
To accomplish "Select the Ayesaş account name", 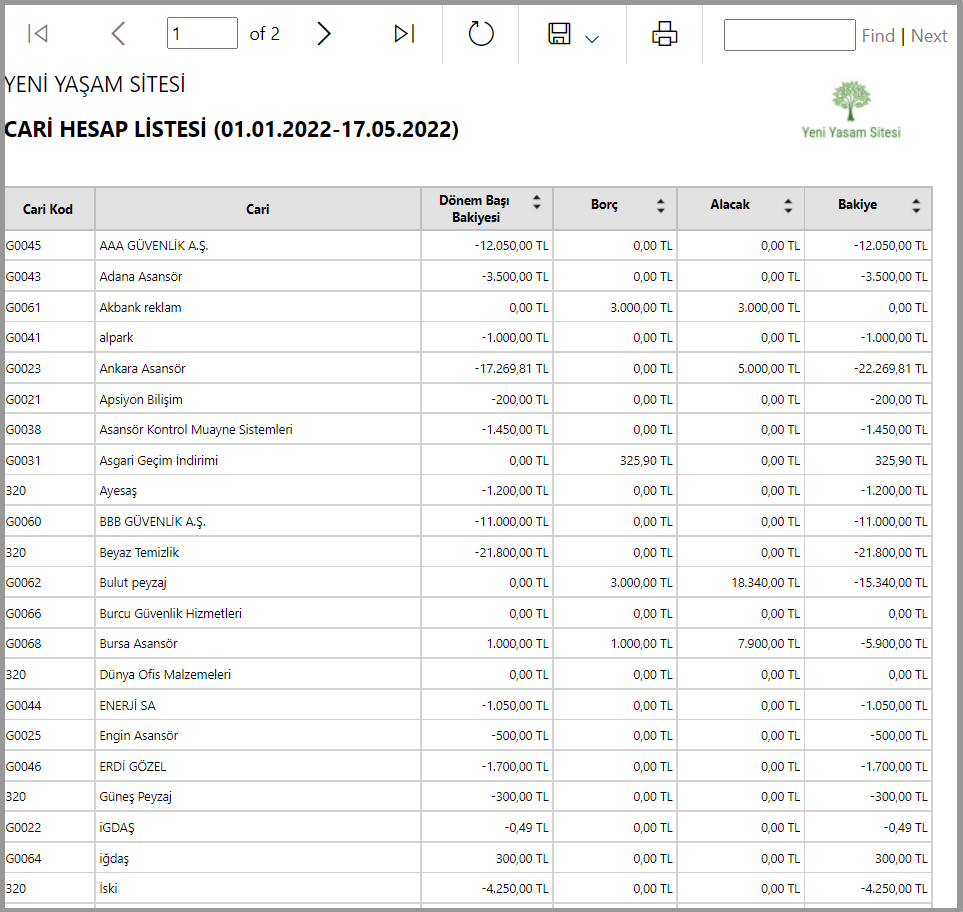I will pos(118,491).
